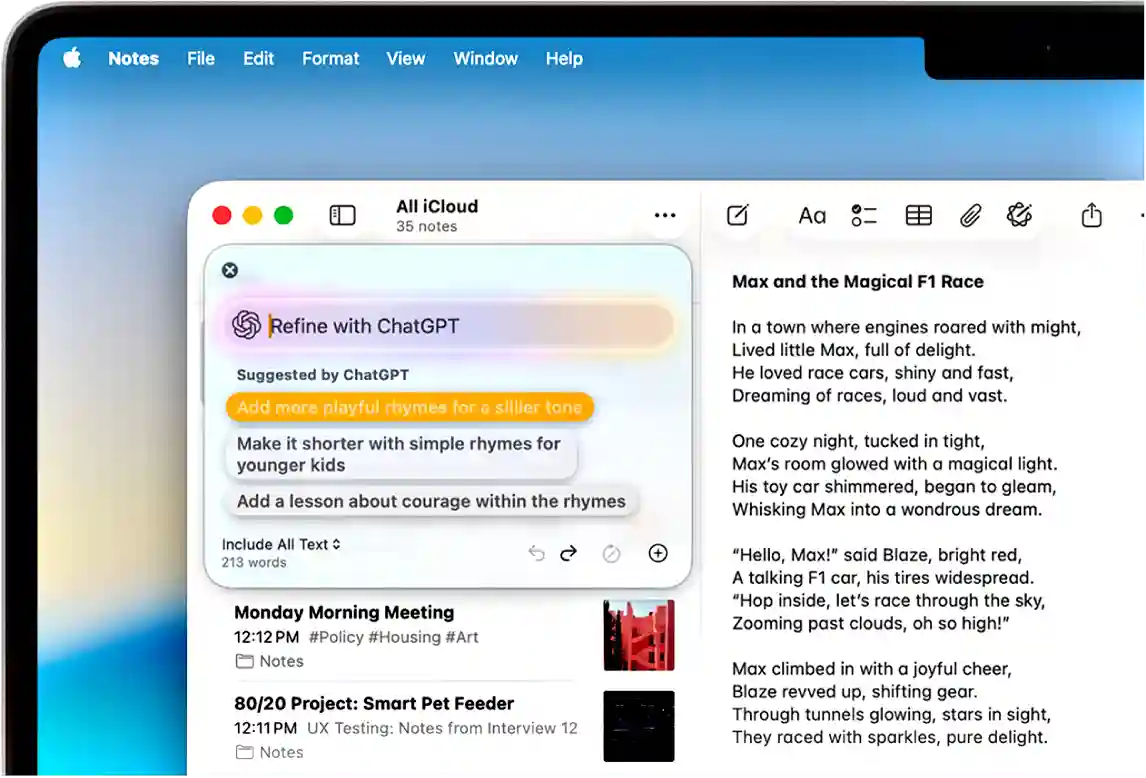Screen dimensions: 1146x778
Task: Click the ChatGPT logo icon in prompt field
Action: pyautogui.click(x=246, y=325)
